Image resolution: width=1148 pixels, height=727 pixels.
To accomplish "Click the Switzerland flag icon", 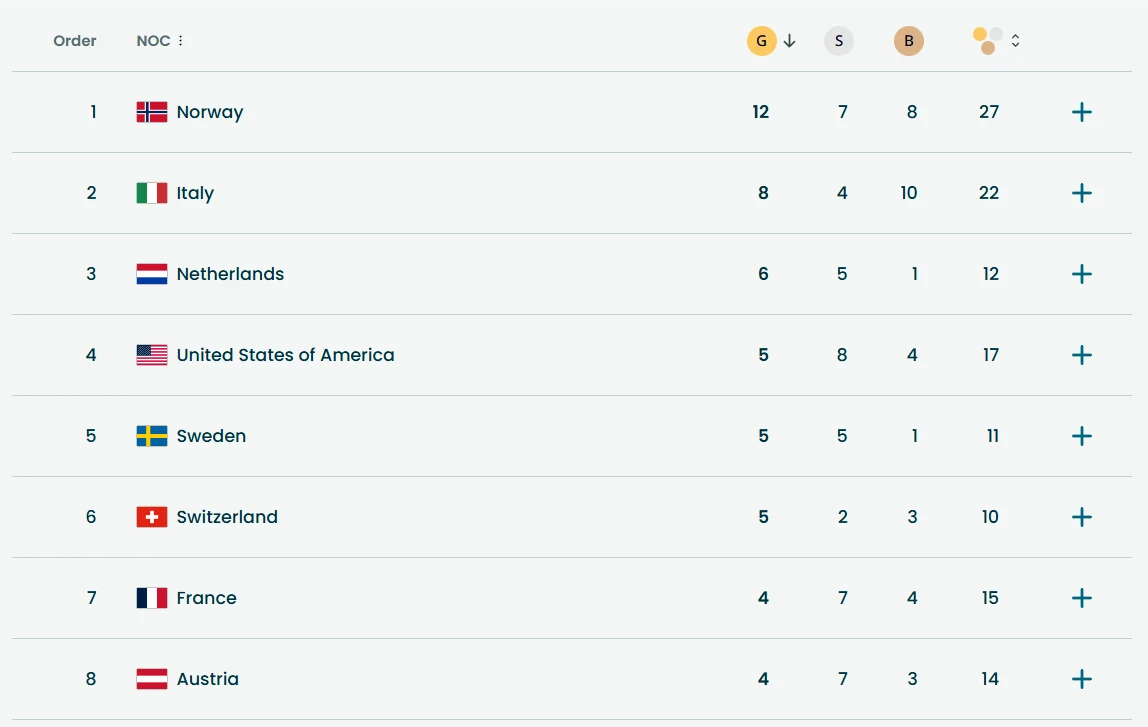I will pyautogui.click(x=151, y=517).
